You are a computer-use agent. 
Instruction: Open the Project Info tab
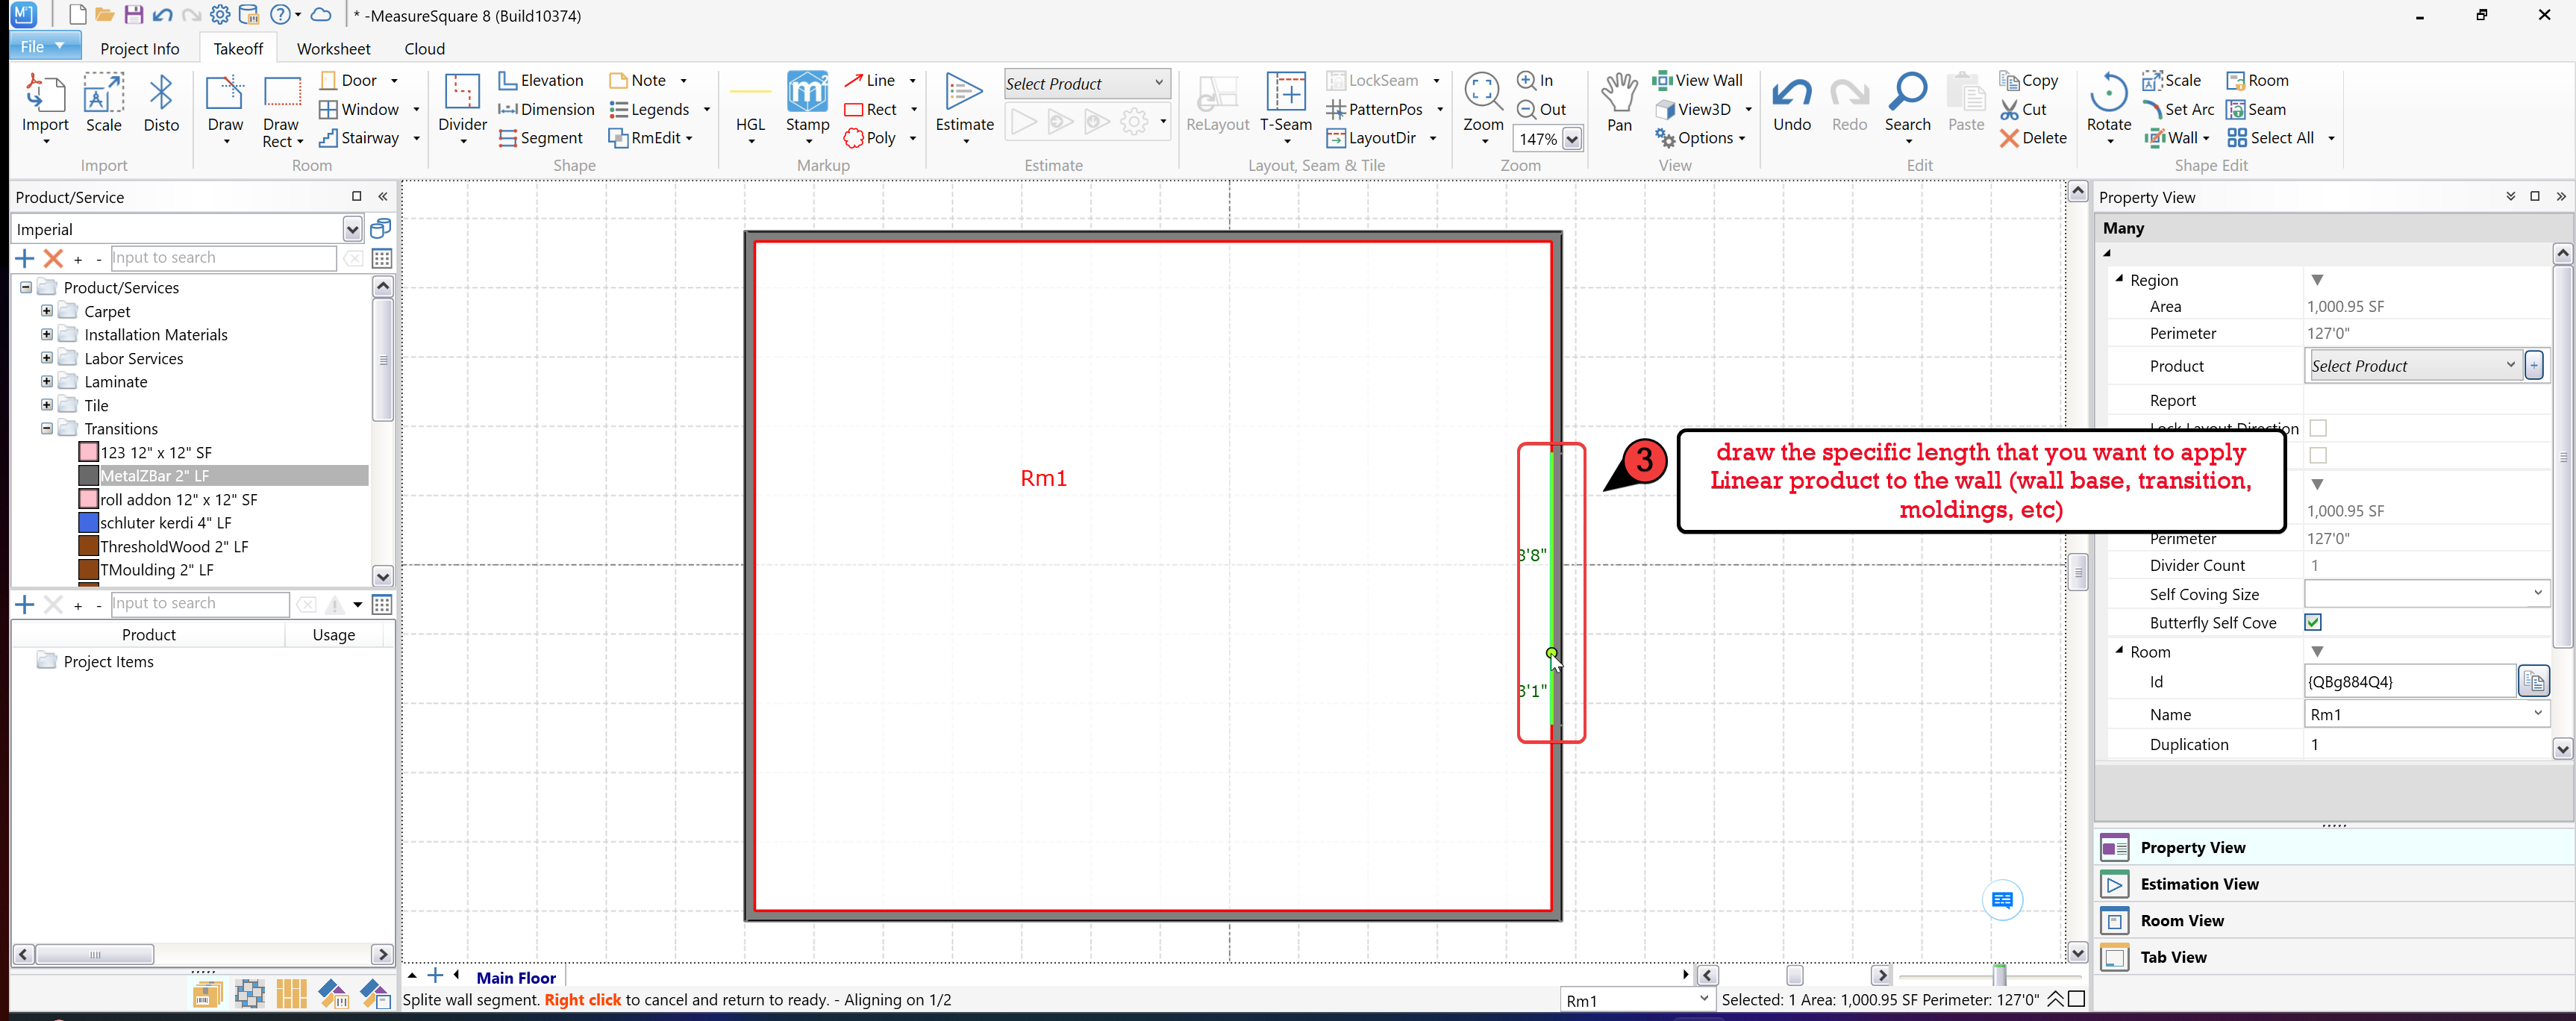tap(140, 49)
